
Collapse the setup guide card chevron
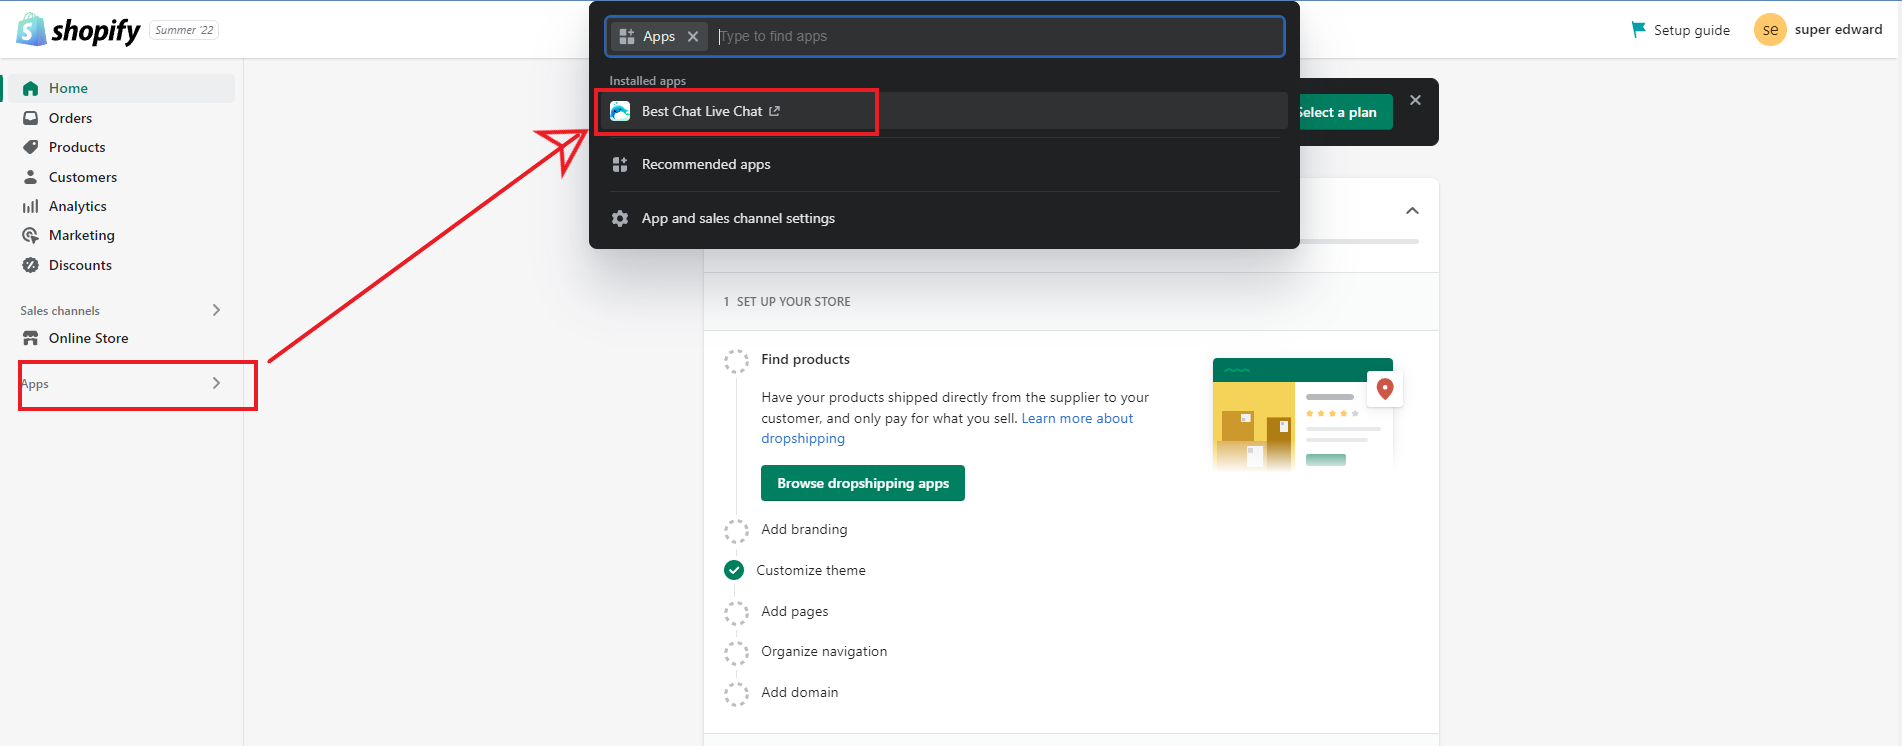click(x=1412, y=210)
